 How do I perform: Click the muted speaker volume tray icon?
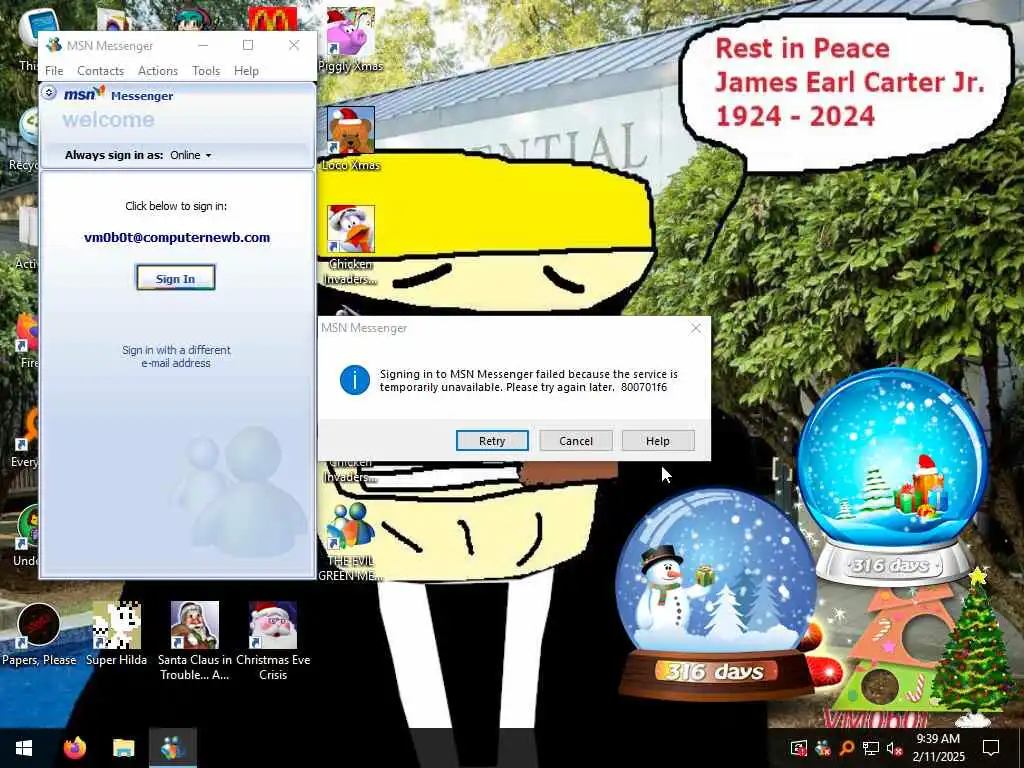(894, 748)
